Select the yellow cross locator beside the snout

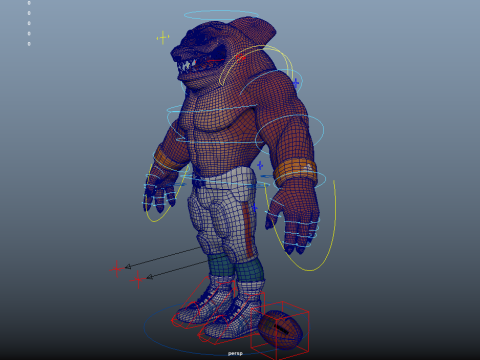point(163,38)
